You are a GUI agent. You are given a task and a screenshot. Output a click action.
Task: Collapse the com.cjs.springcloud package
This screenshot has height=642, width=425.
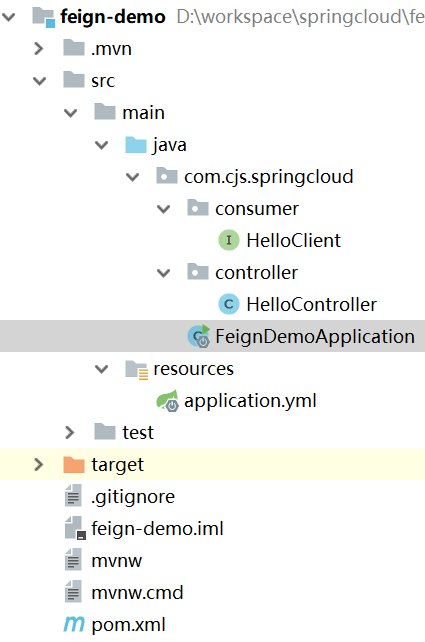(133, 177)
